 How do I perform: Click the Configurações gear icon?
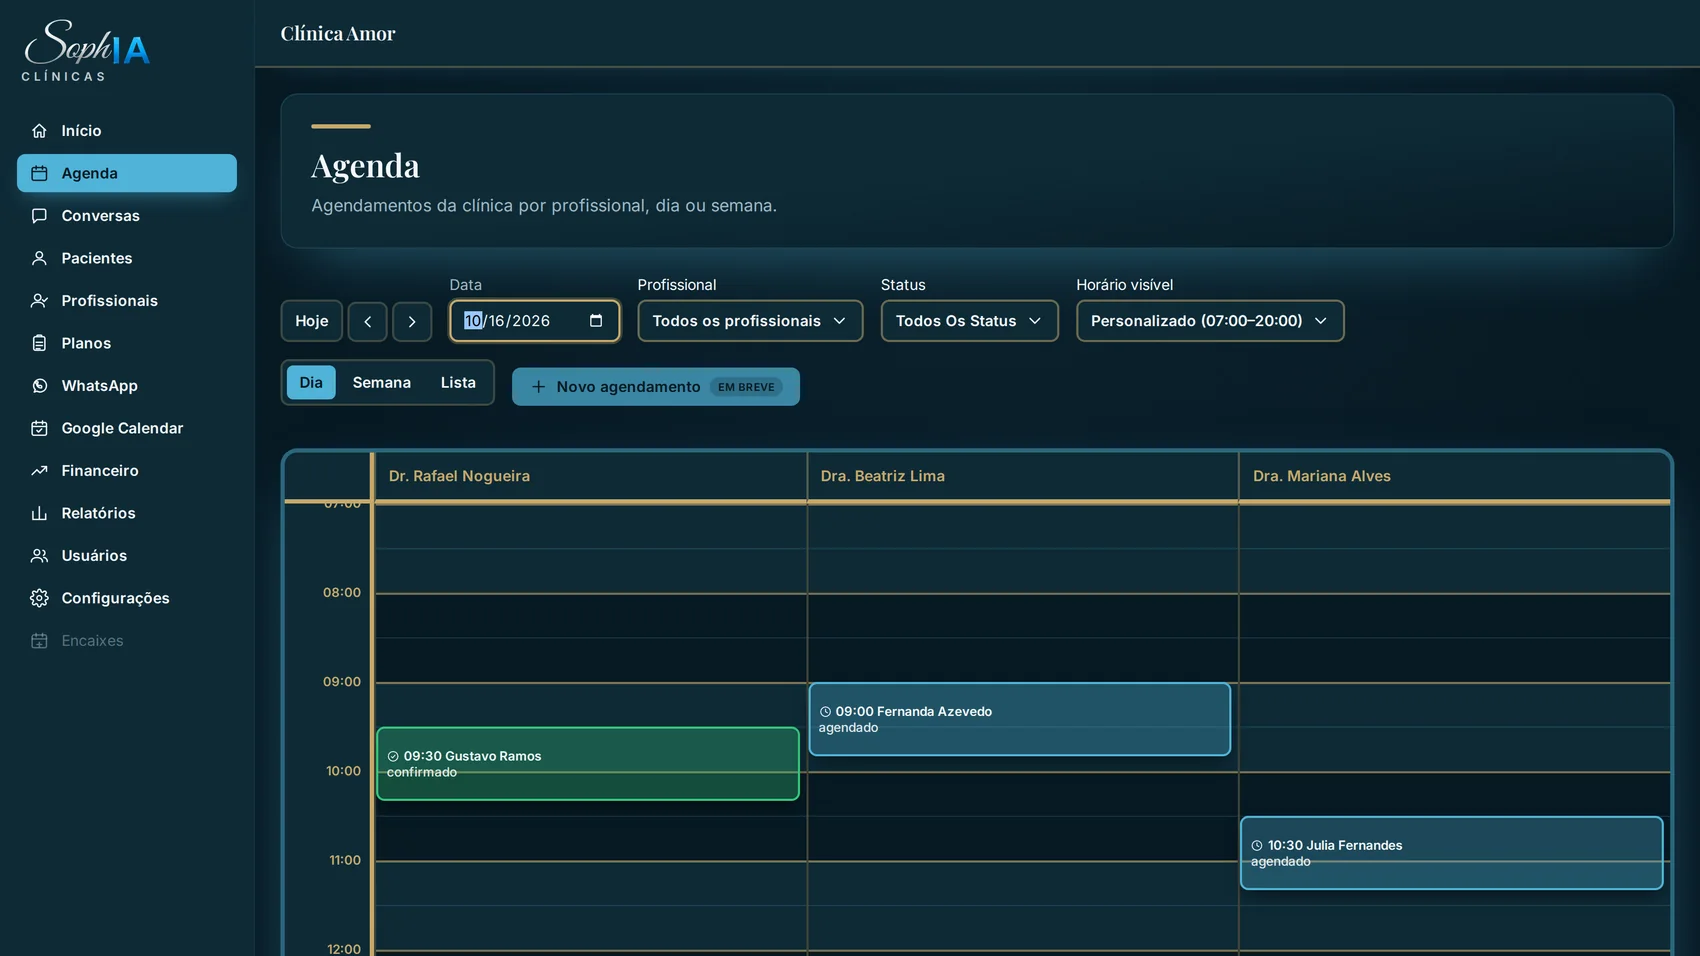pos(39,598)
